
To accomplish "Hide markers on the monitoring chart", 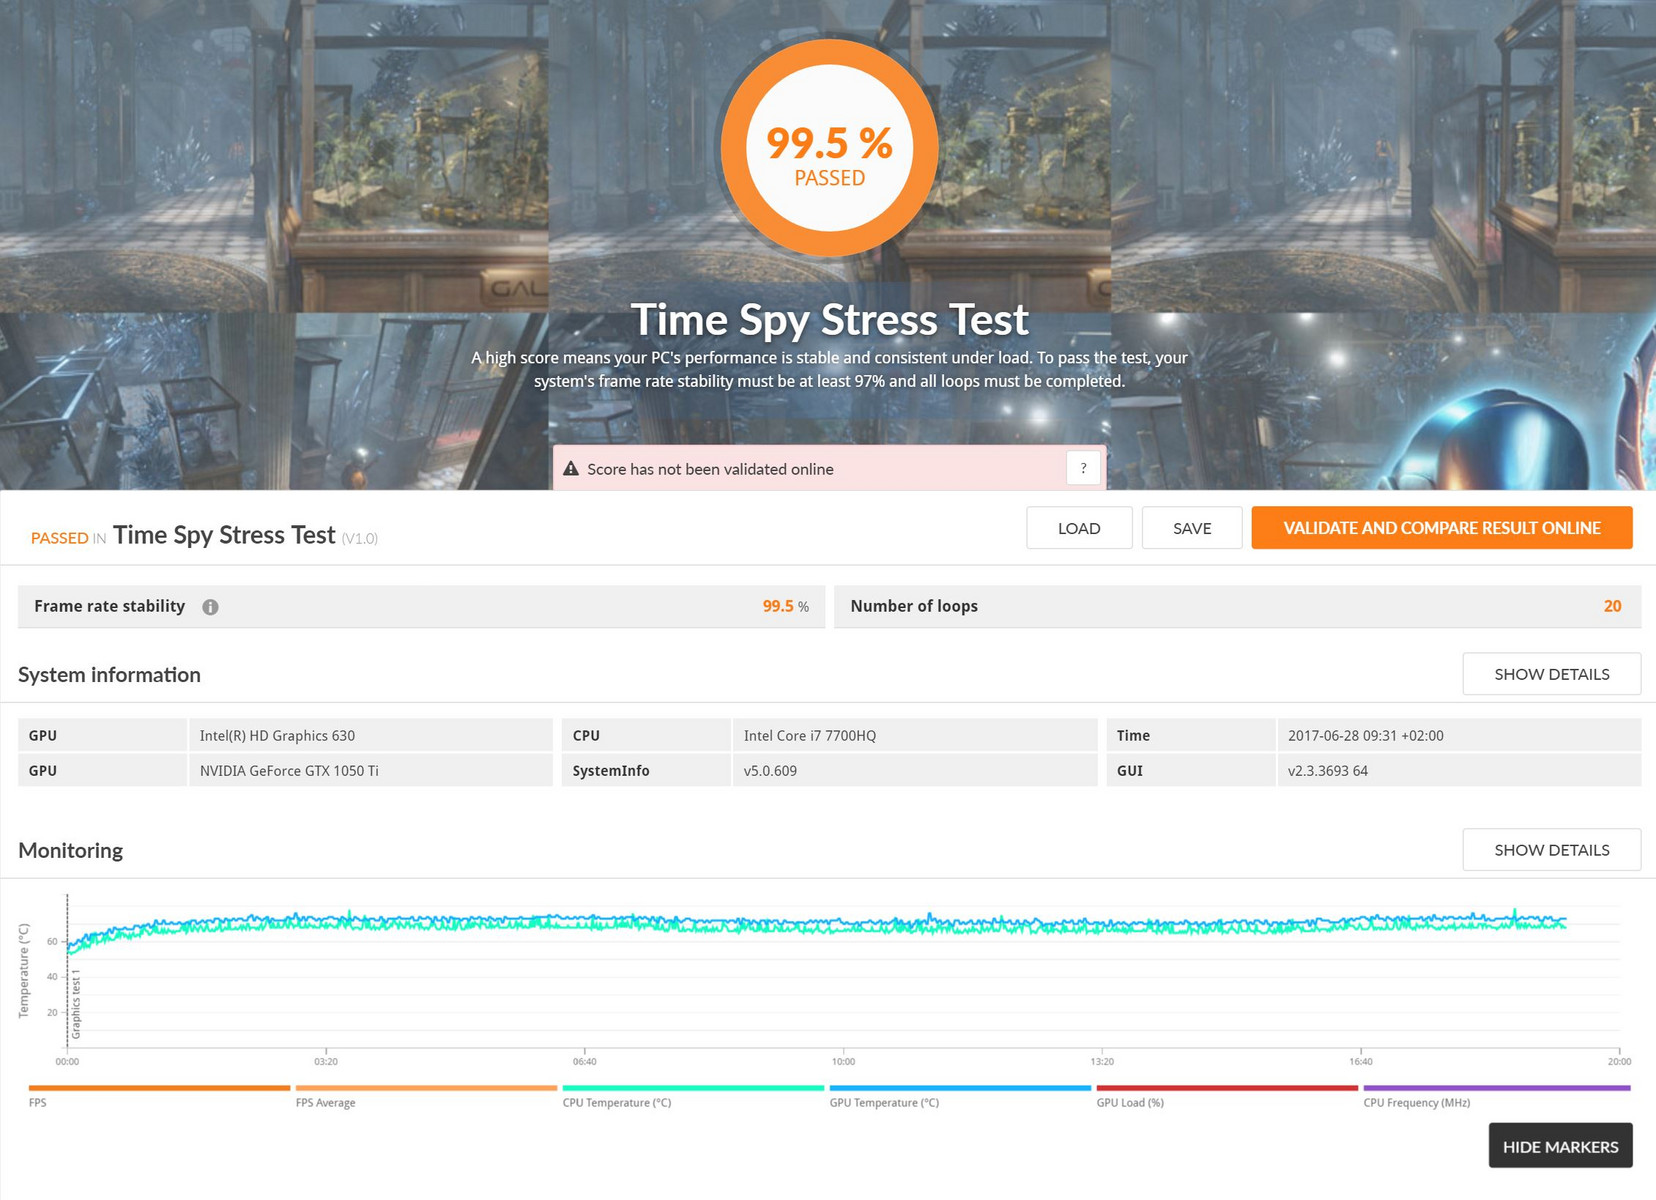I will [1560, 1146].
